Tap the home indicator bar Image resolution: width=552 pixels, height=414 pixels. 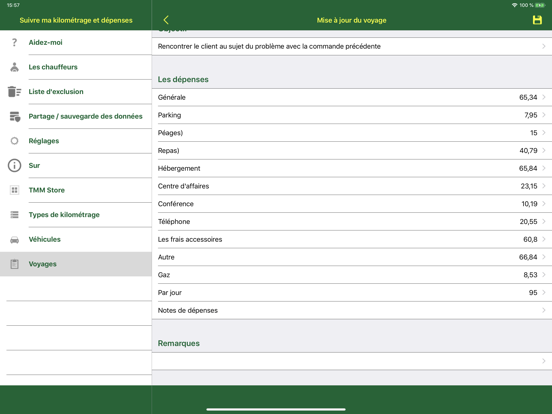[x=276, y=409]
